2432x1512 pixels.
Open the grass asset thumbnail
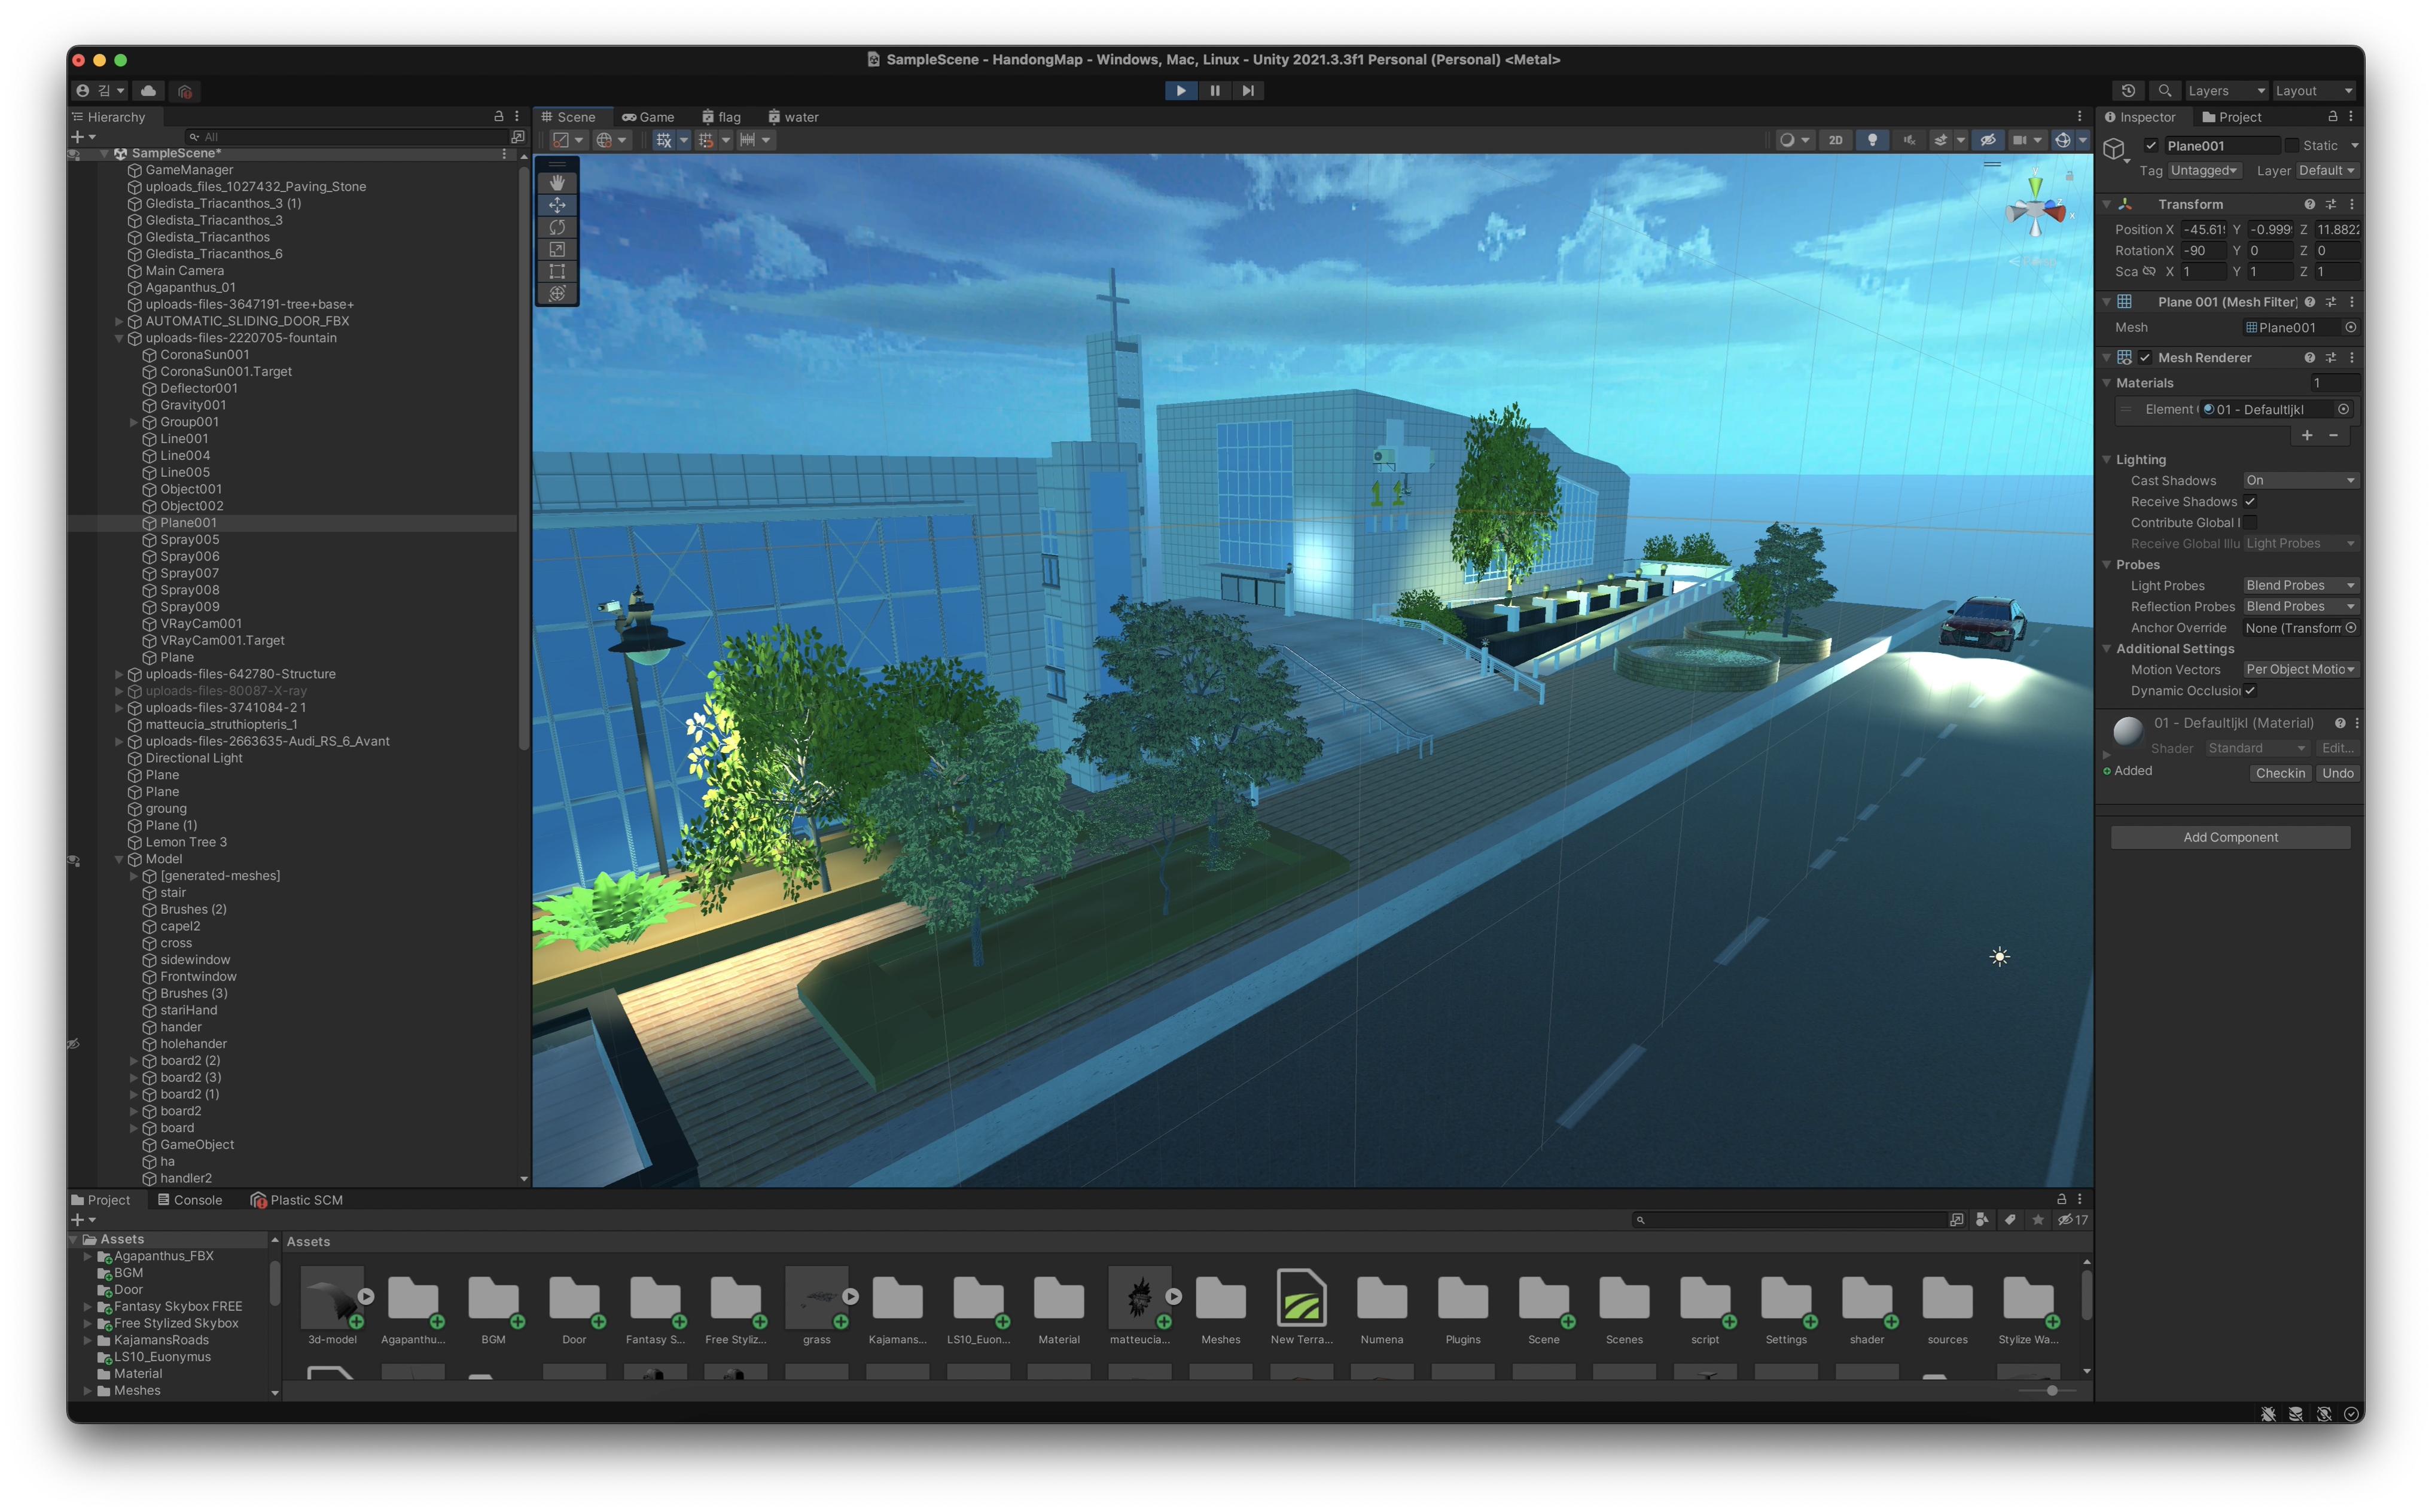816,1298
